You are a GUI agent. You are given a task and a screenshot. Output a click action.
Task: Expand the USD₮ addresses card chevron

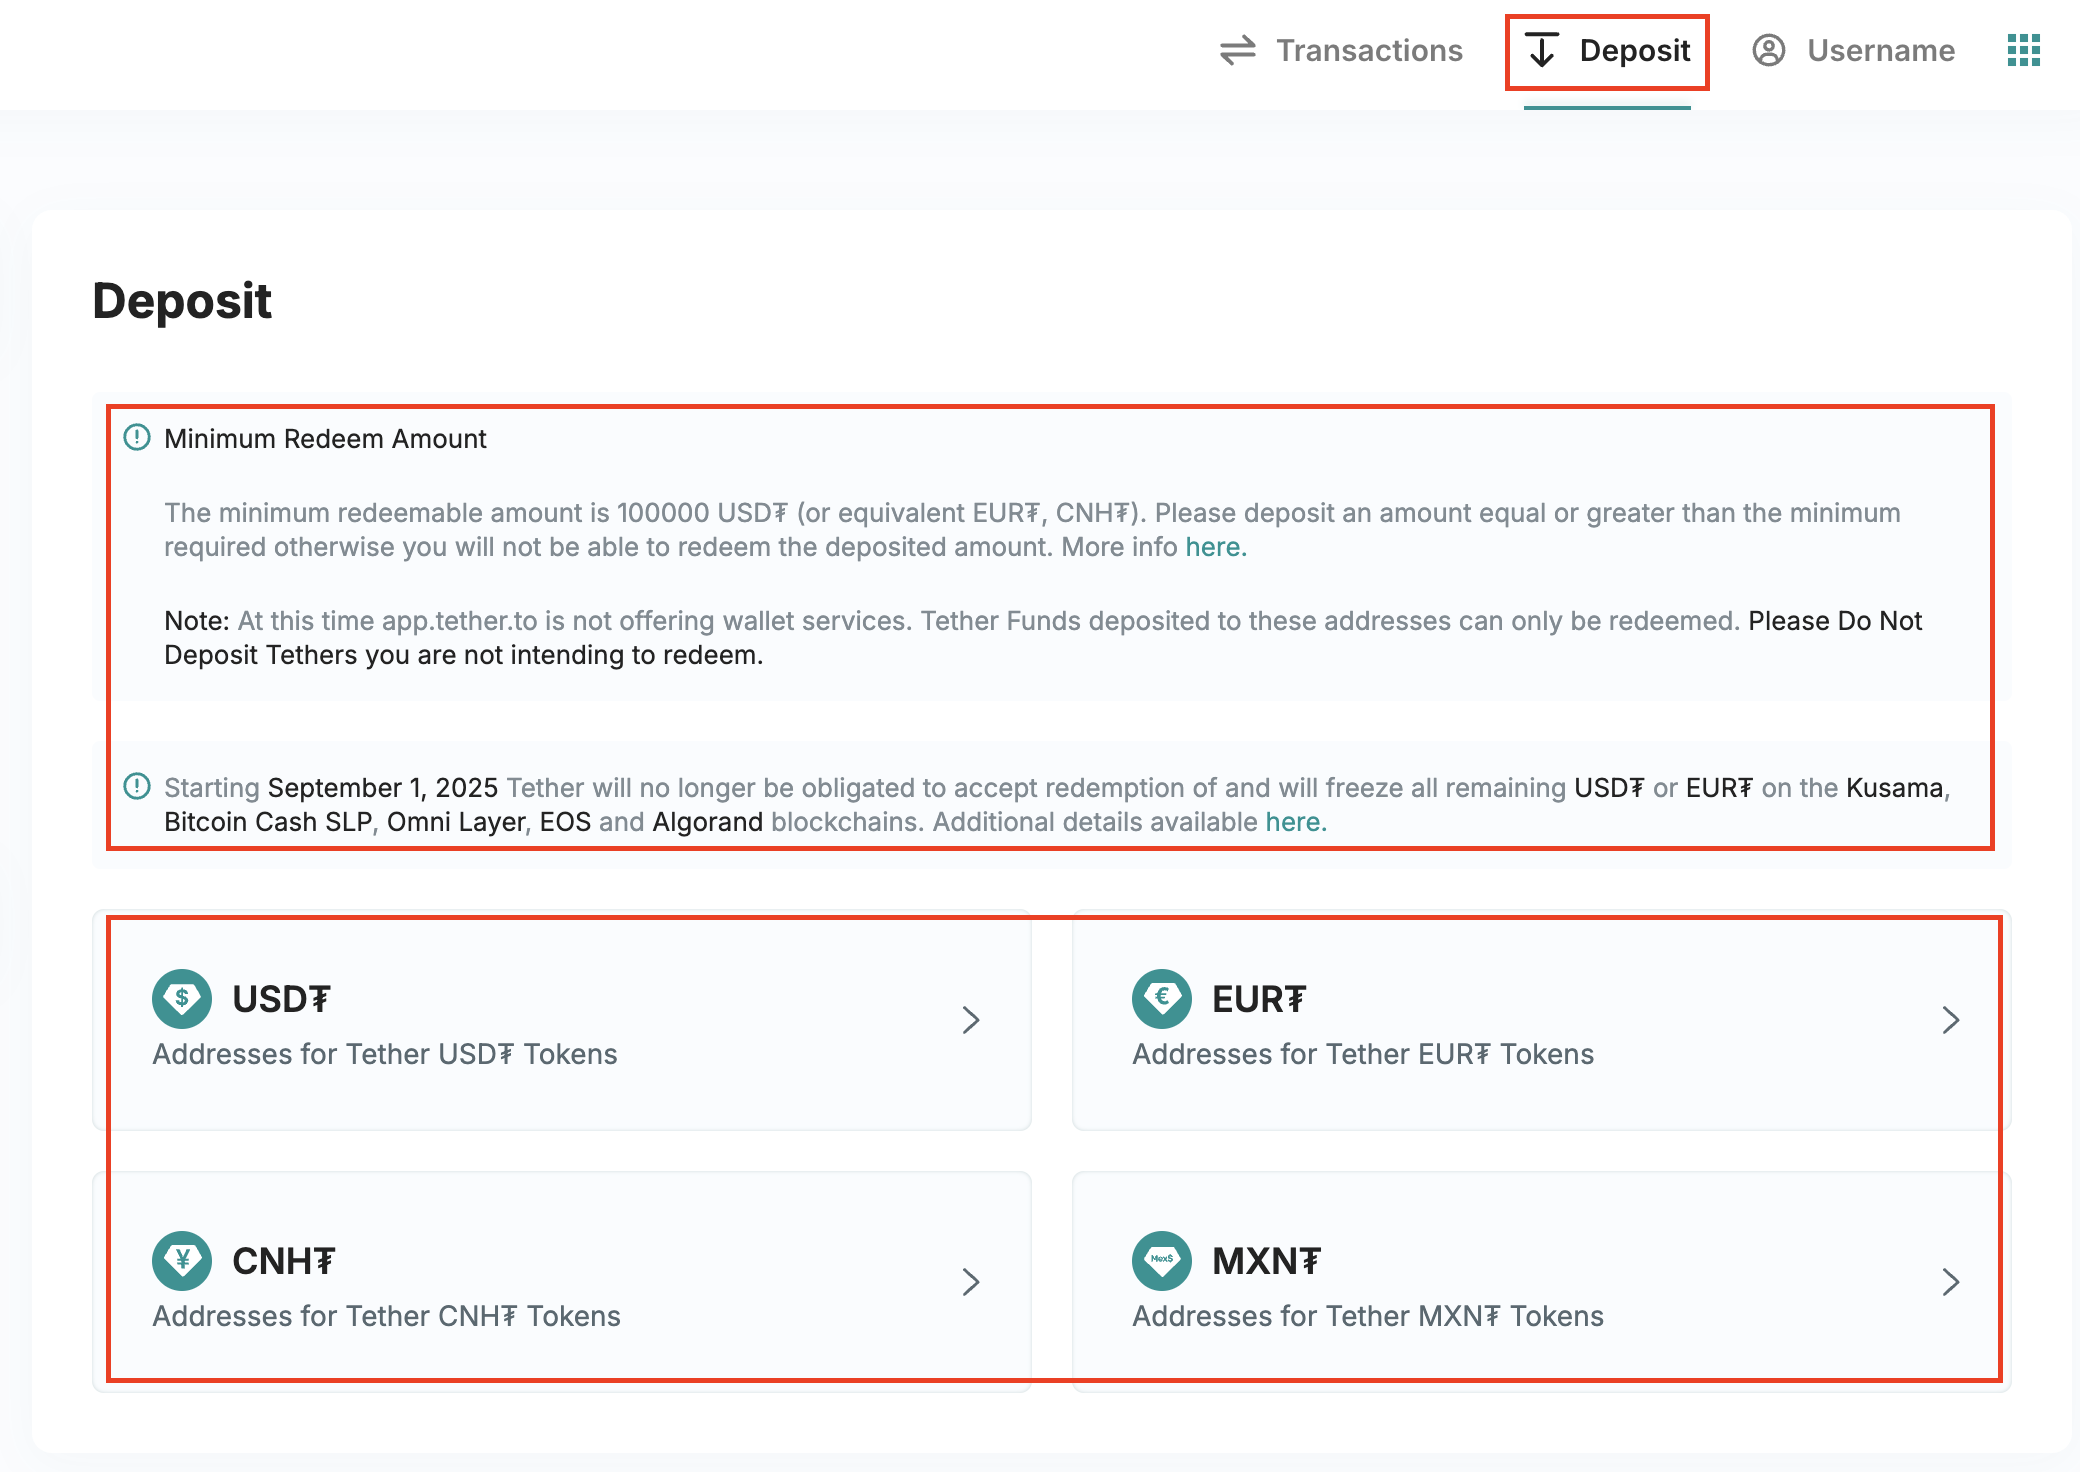[x=971, y=1020]
